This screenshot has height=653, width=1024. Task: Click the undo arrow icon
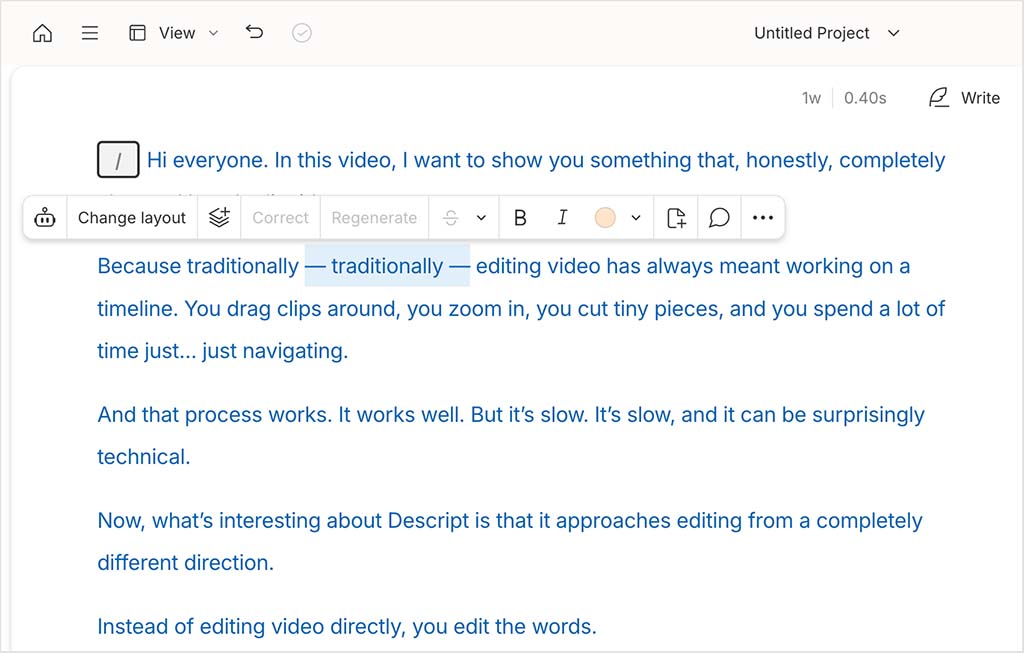coord(254,32)
